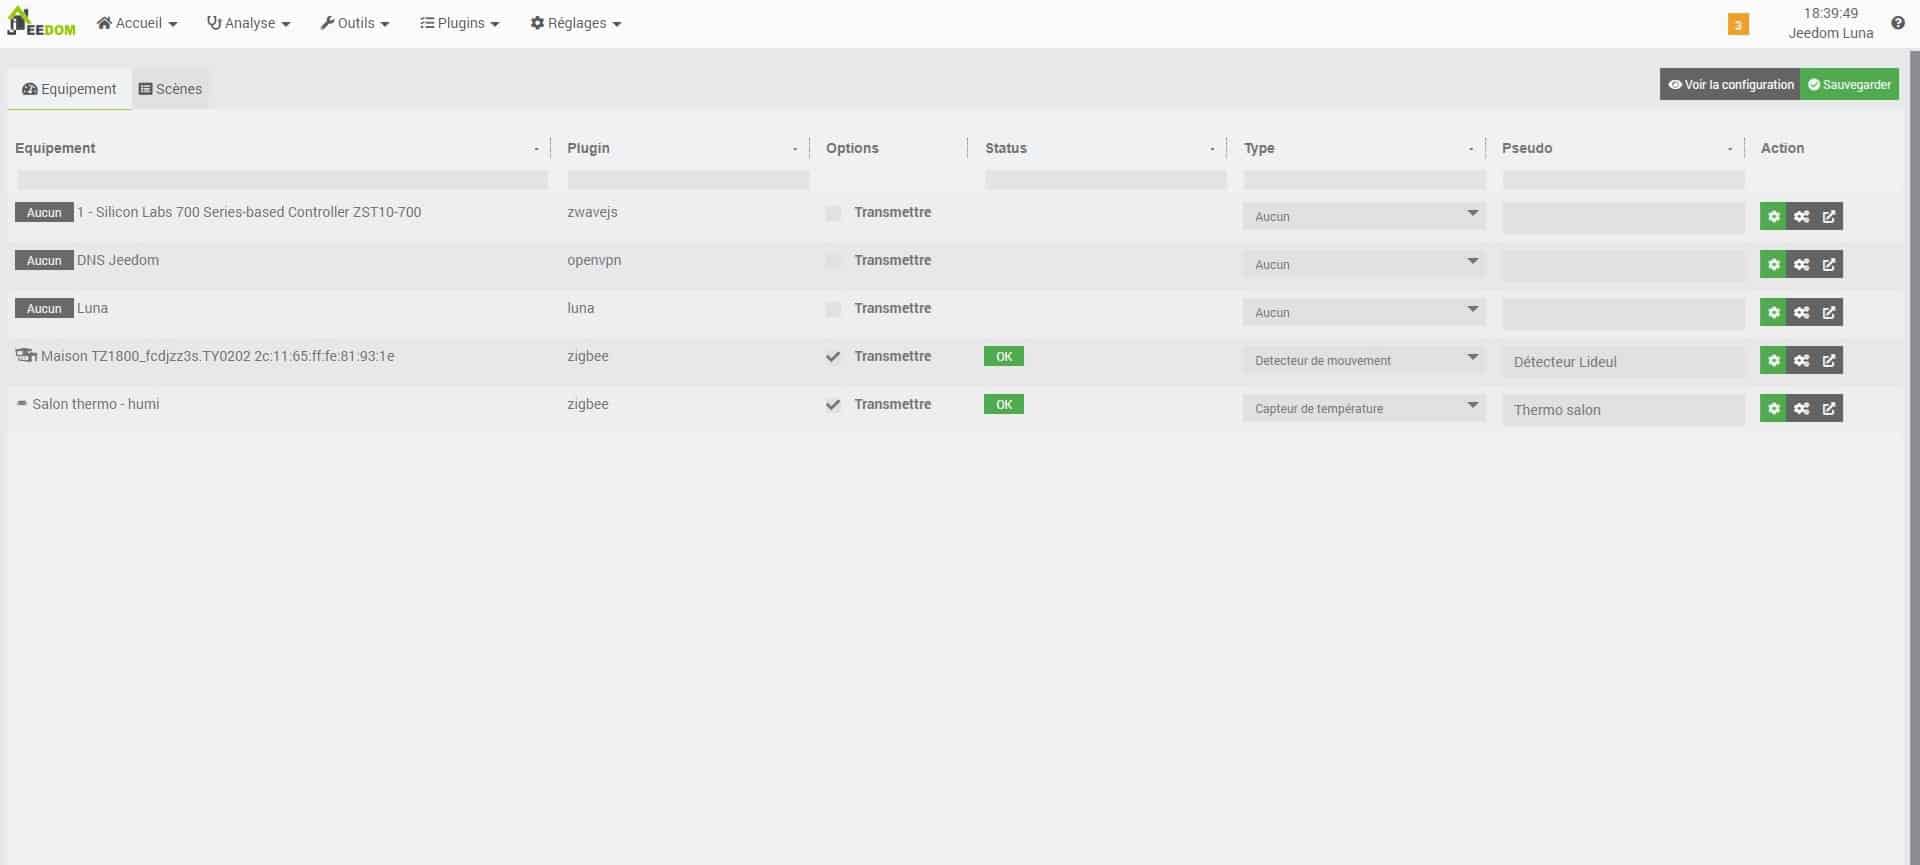Click the Aucun label beside Luna
The width and height of the screenshot is (1920, 865).
pos(44,308)
